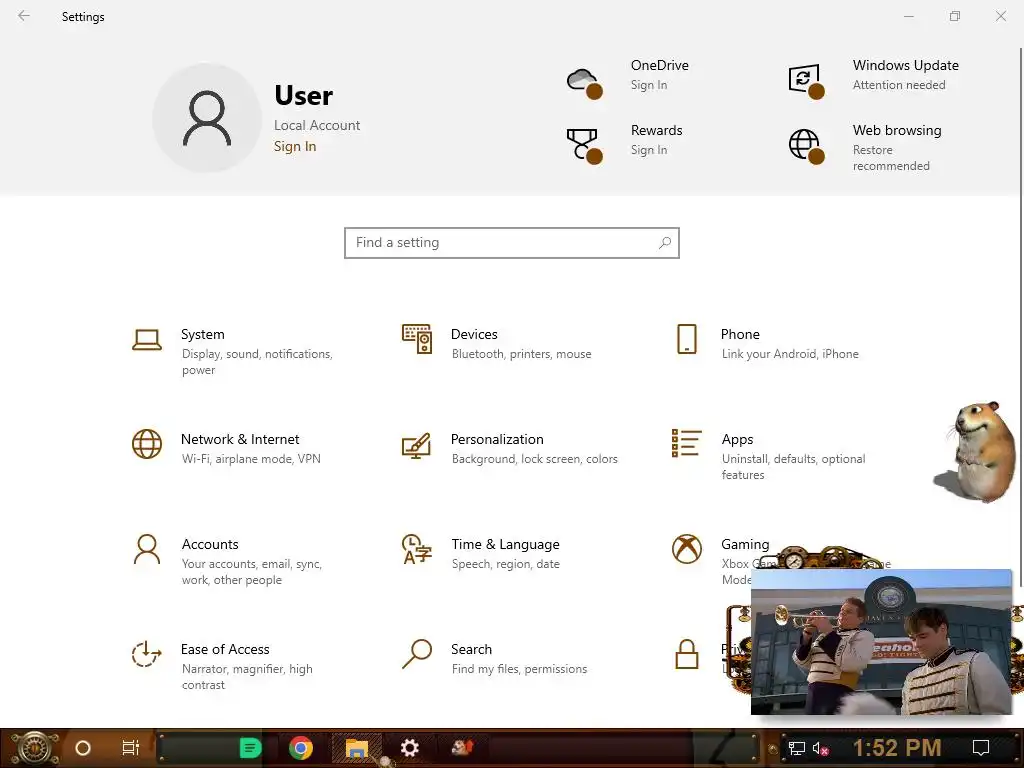Click the OneDrive cloud icon

click(x=584, y=83)
